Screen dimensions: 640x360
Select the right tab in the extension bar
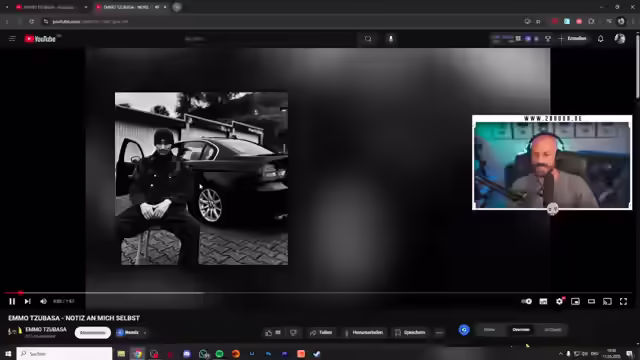pyautogui.click(x=553, y=330)
